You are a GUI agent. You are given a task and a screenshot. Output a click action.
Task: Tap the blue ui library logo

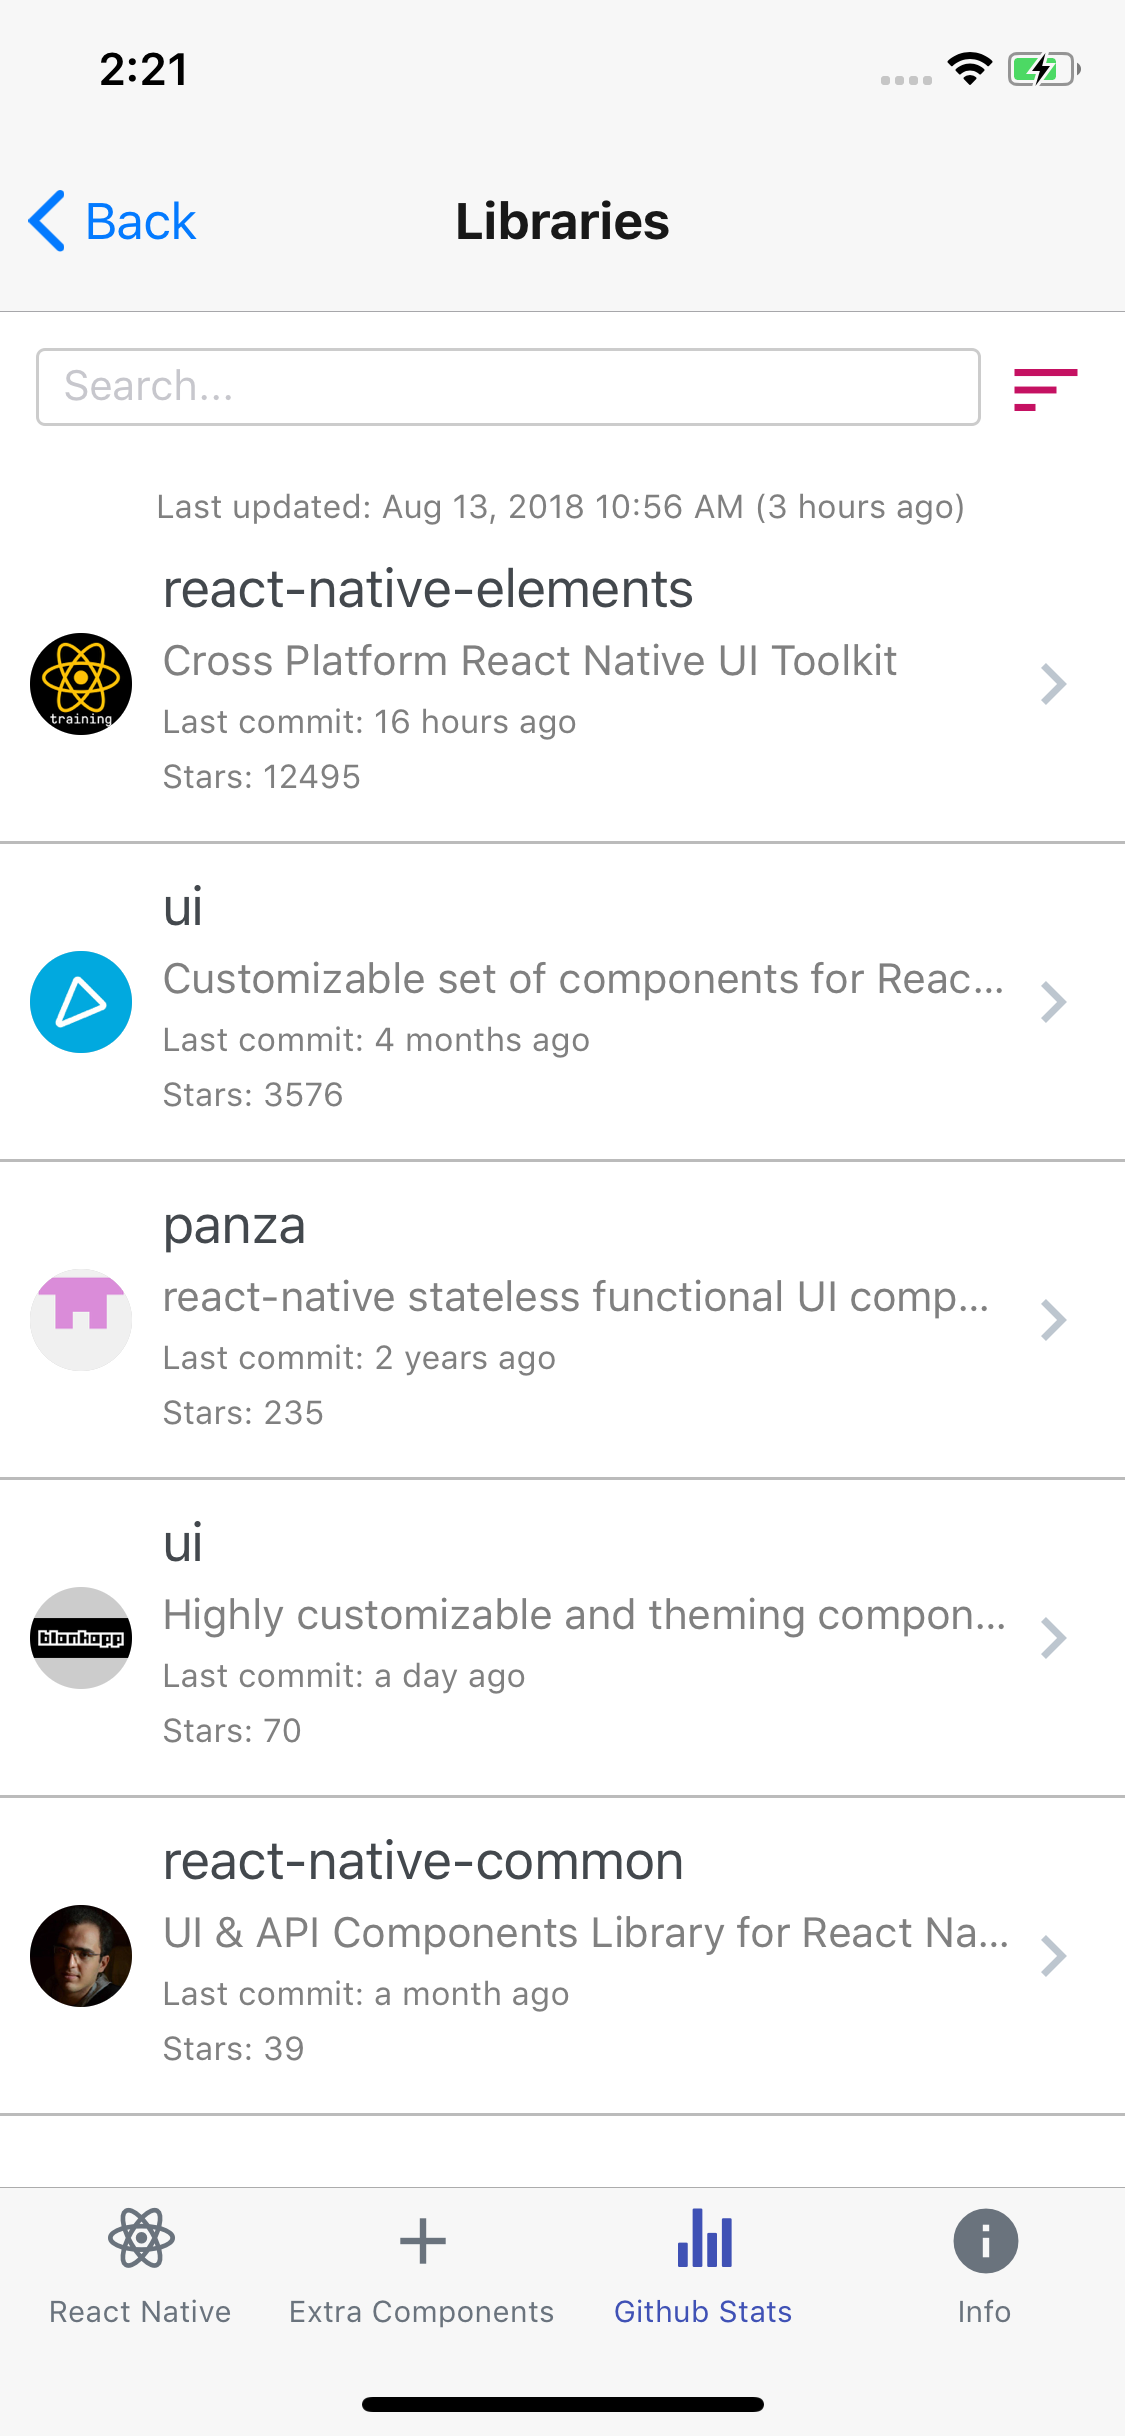click(x=81, y=1001)
